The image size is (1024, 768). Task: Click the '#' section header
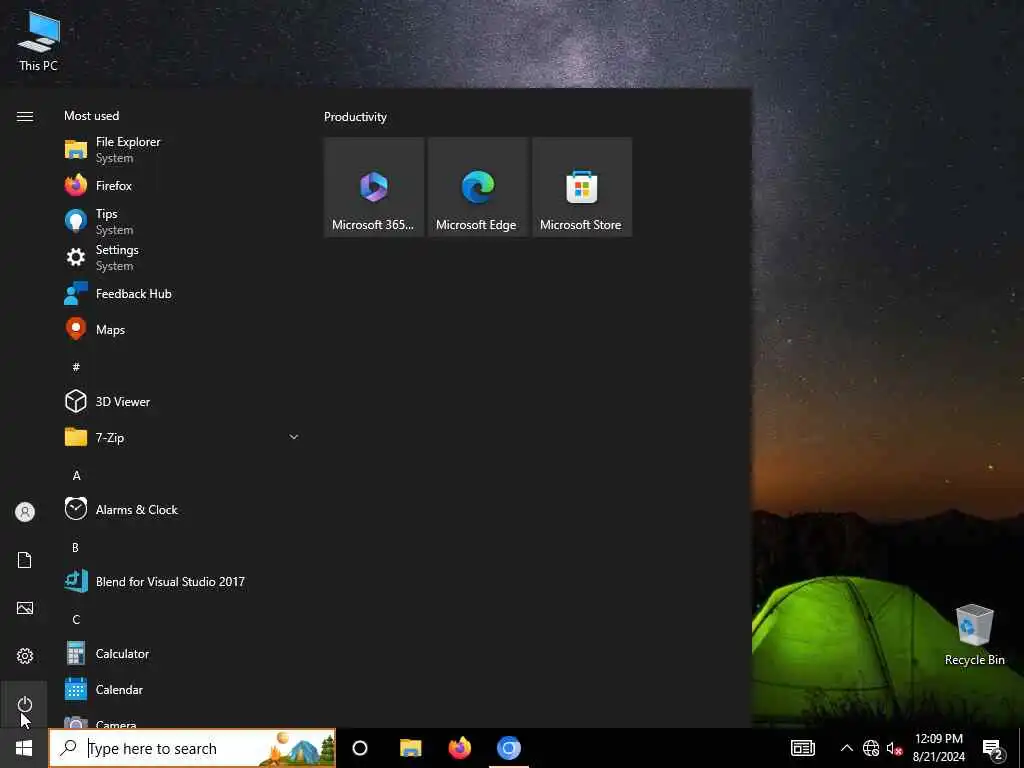coord(76,367)
